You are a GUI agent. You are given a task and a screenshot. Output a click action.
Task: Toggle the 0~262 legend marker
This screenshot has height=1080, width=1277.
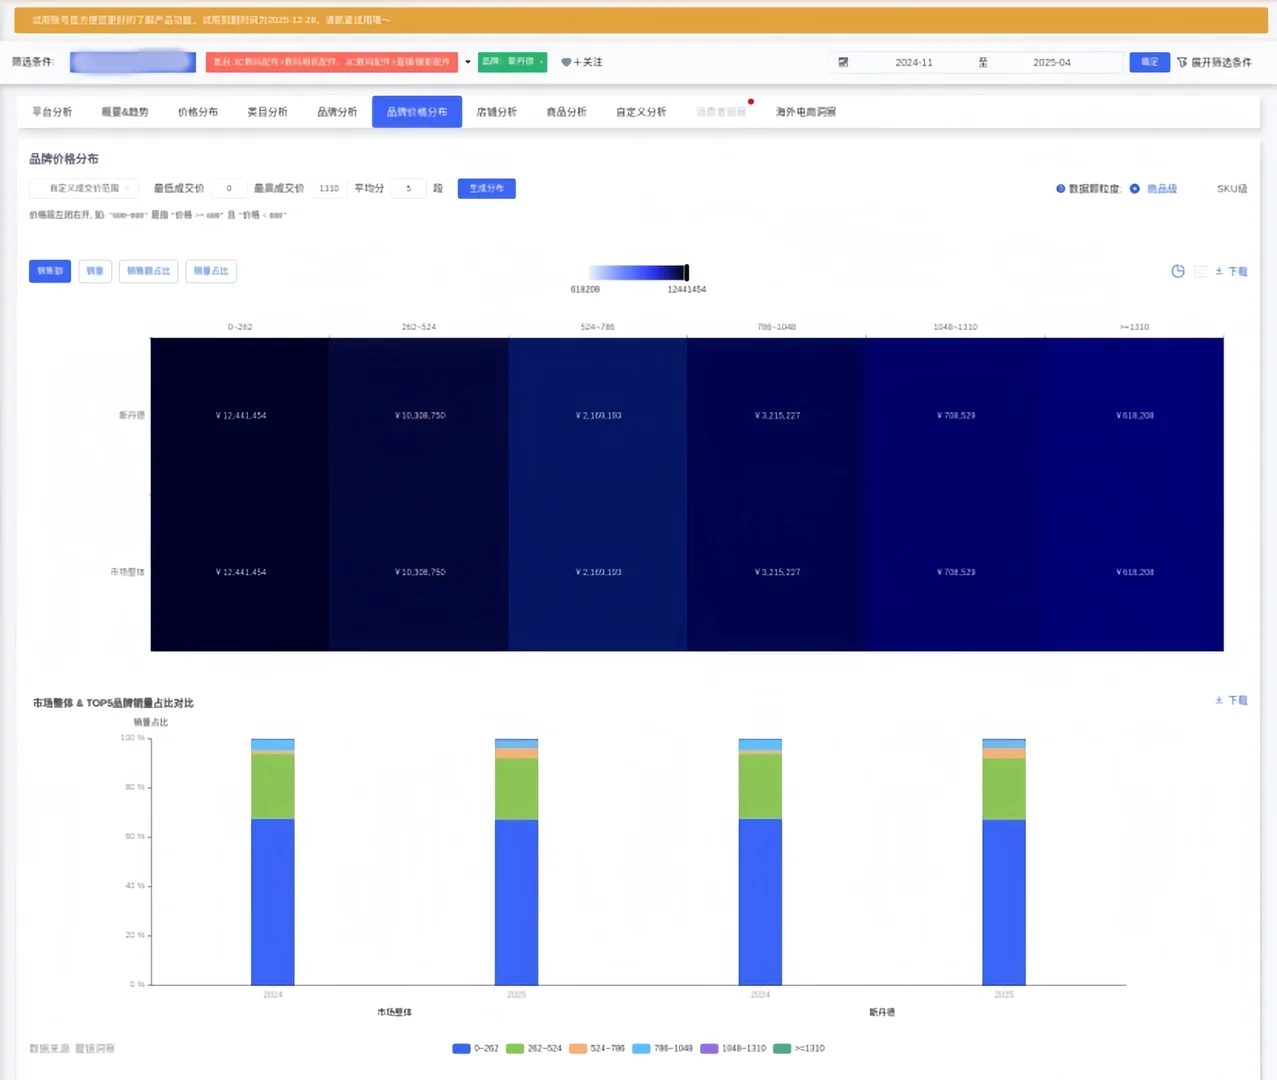click(x=461, y=1048)
